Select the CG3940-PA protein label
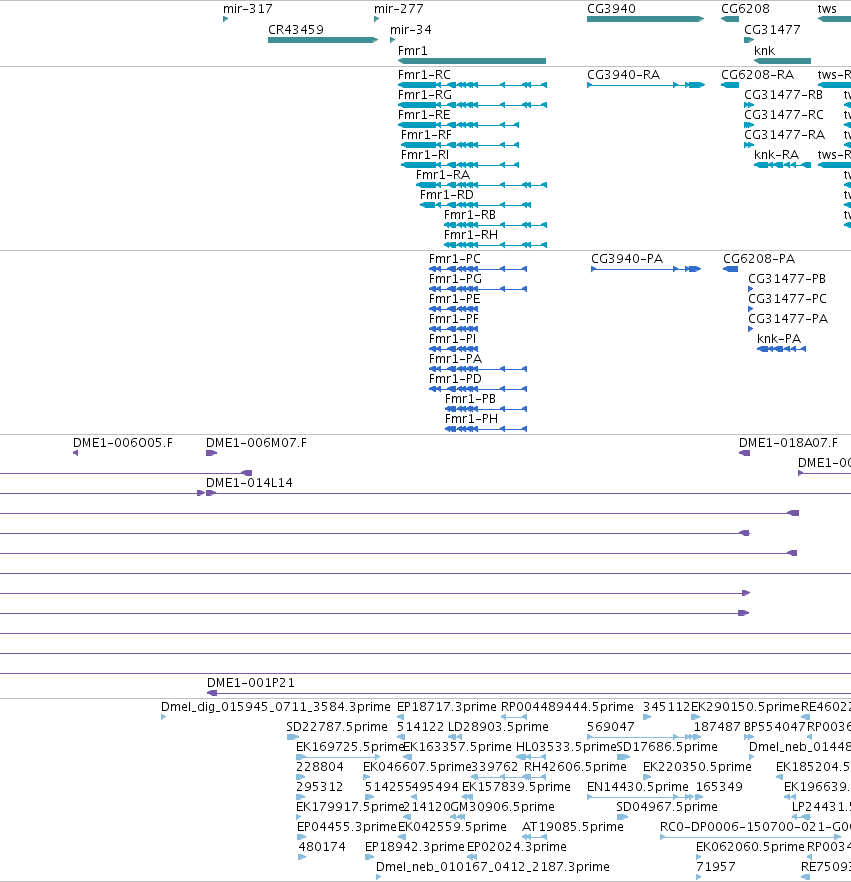The height and width of the screenshot is (882, 851). [x=627, y=259]
